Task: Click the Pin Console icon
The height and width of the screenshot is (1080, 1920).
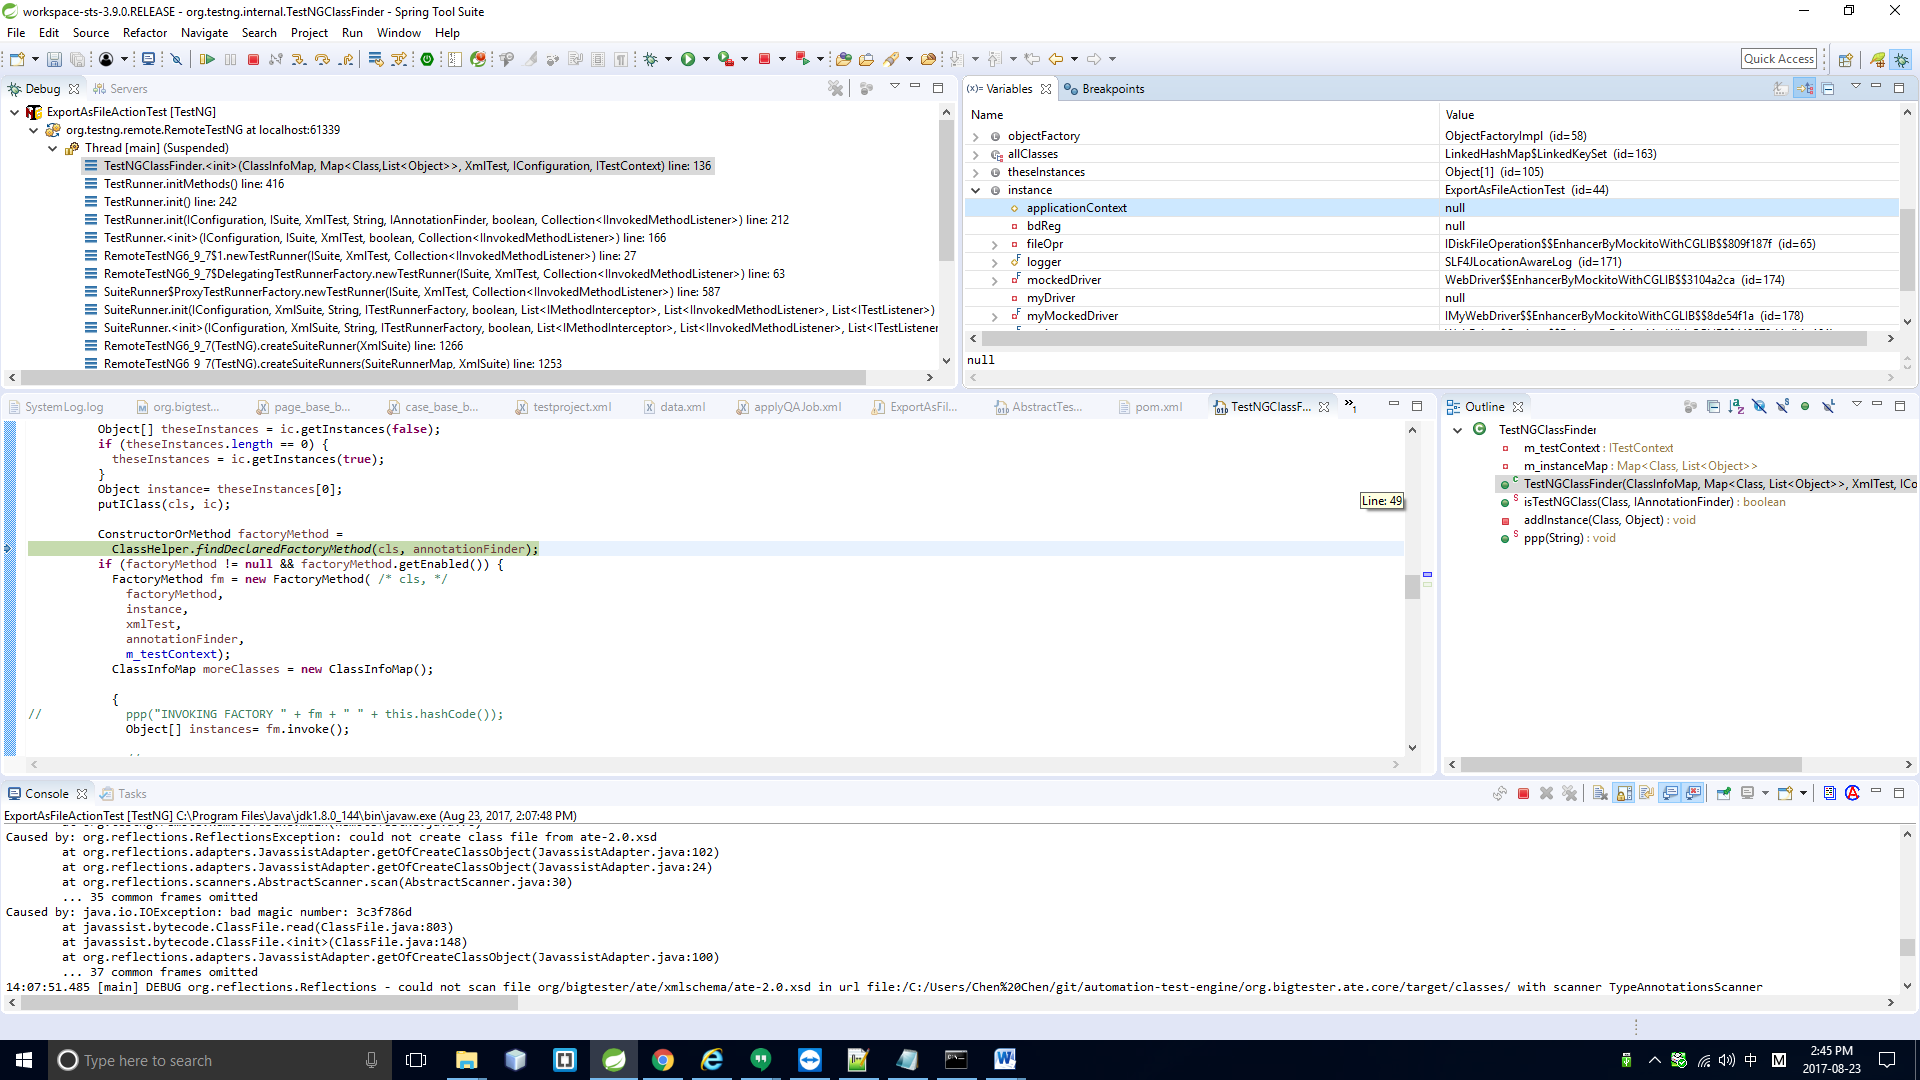Action: [x=1724, y=794]
